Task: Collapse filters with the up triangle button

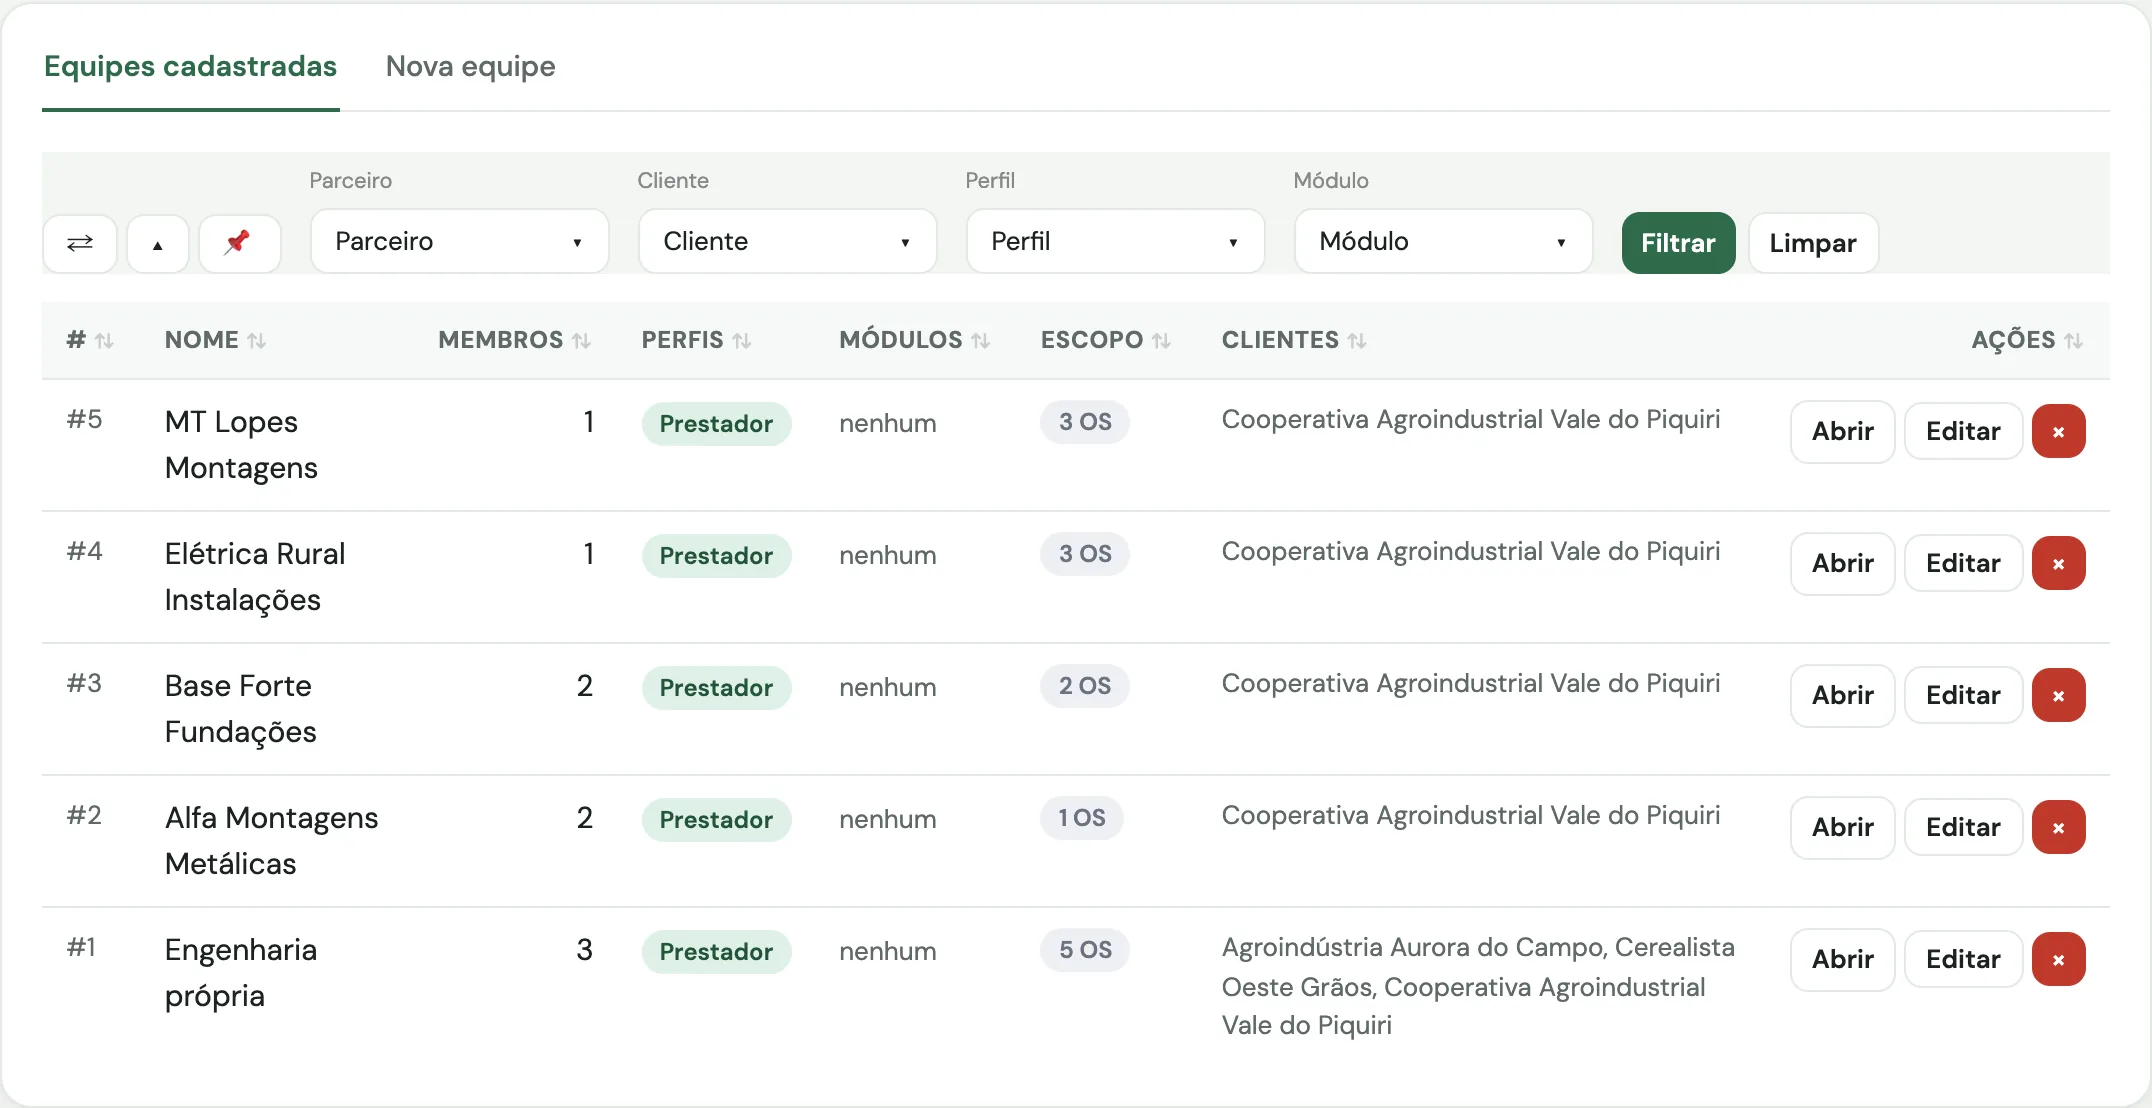Action: tap(158, 243)
